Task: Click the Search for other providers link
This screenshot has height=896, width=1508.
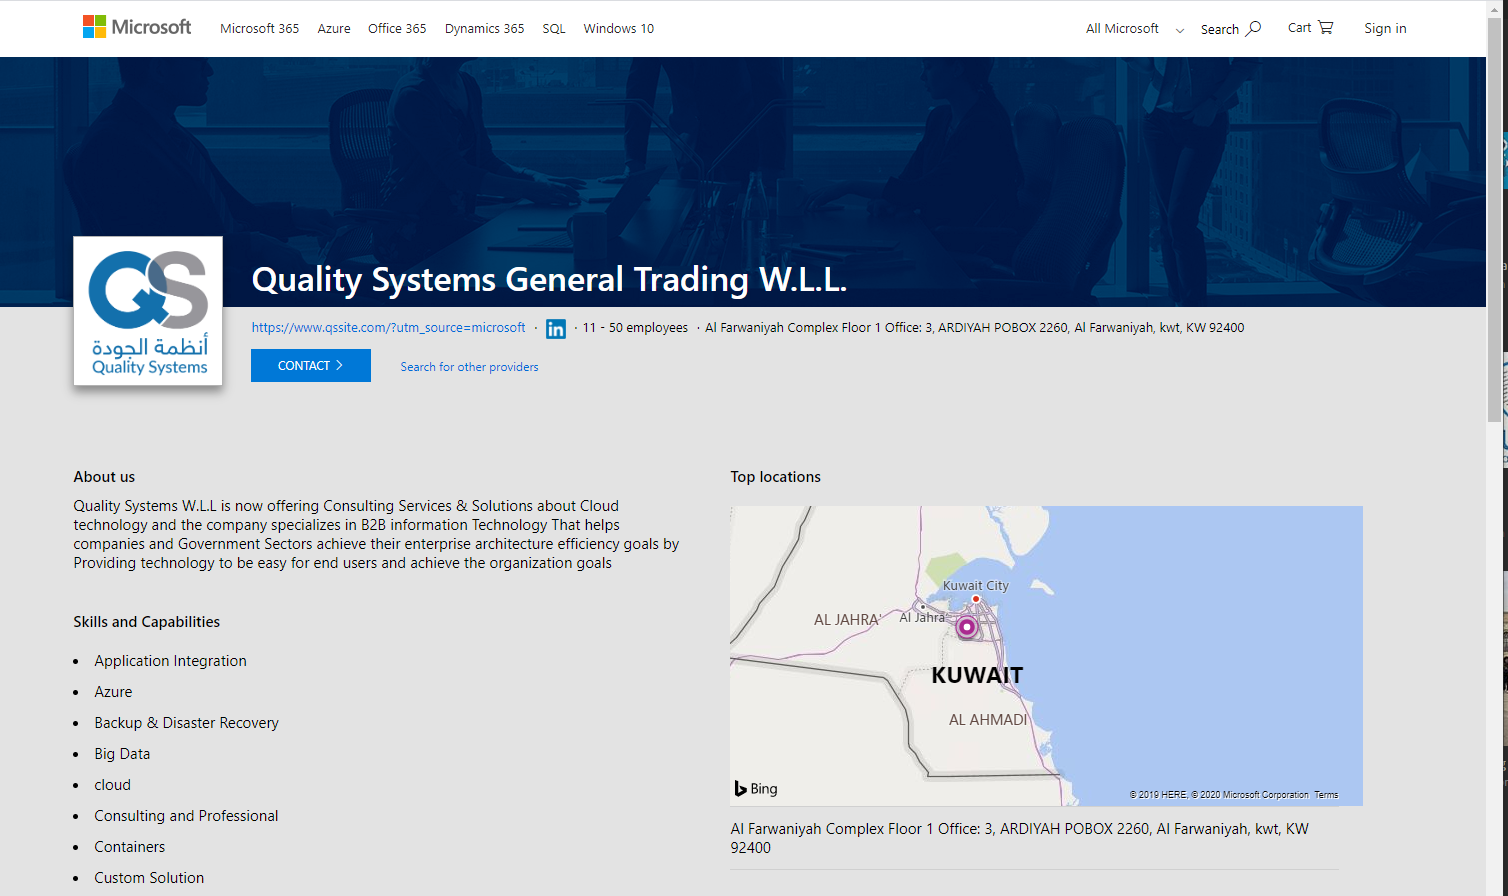Action: (x=469, y=367)
